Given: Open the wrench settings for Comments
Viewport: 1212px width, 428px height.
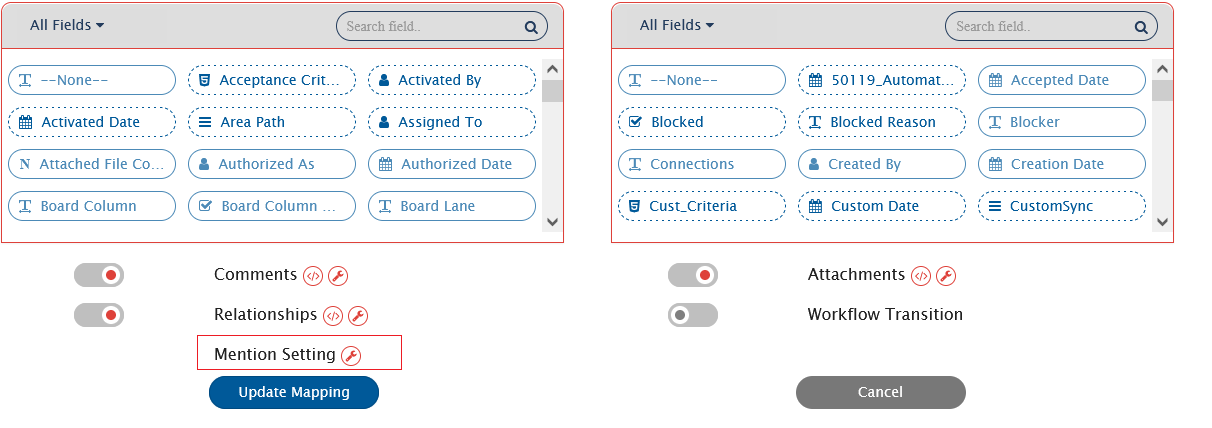Looking at the screenshot, I should 338,276.
